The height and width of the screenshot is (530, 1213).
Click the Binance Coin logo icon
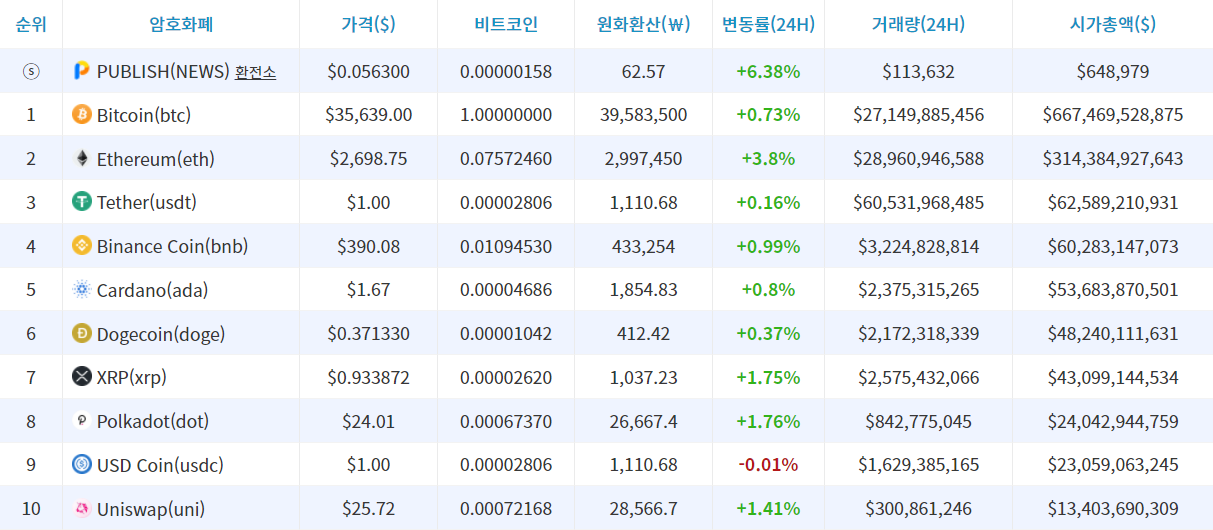[x=82, y=246]
